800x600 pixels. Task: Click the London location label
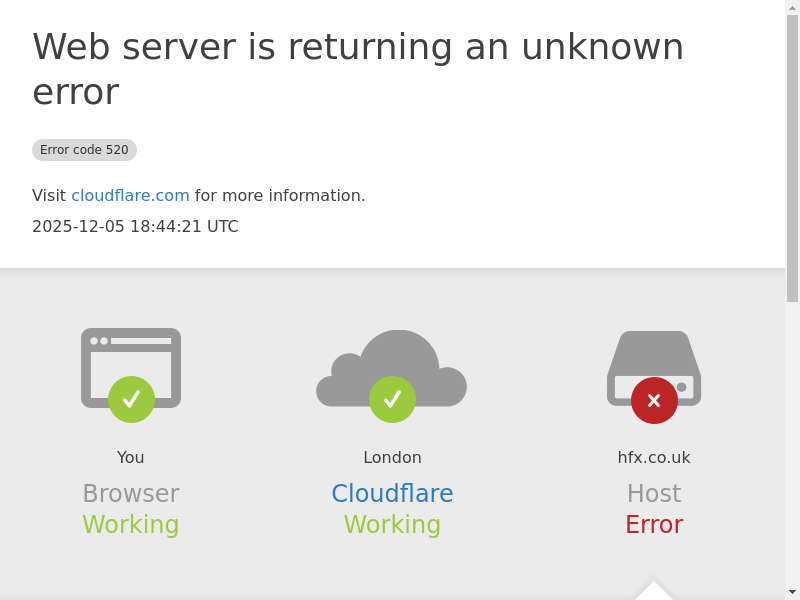click(x=392, y=458)
